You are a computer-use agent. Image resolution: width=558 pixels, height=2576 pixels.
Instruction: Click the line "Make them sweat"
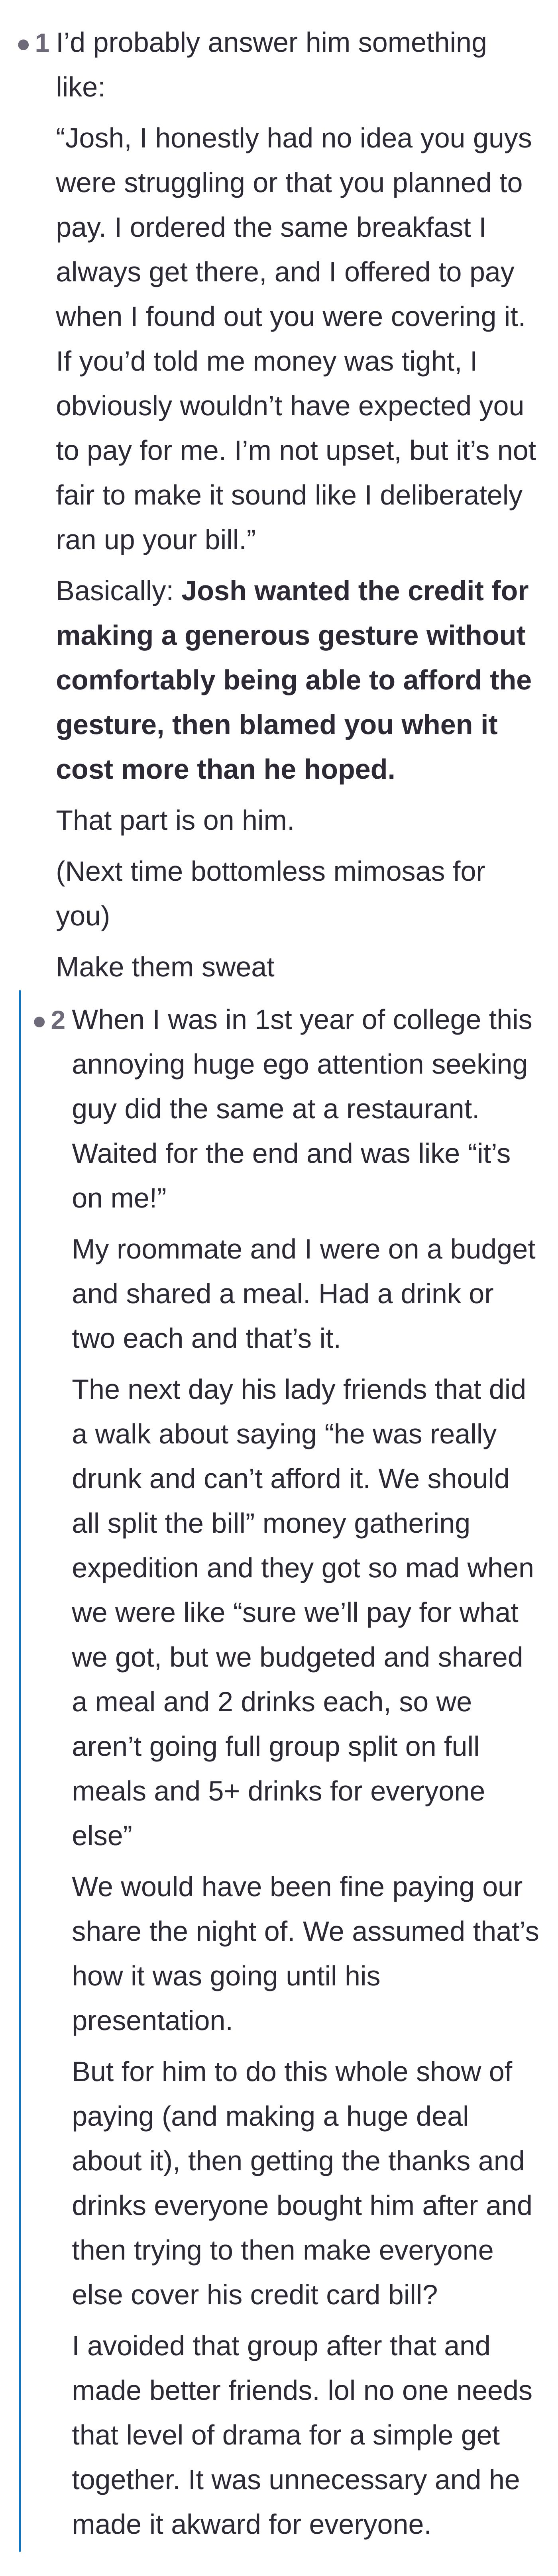pyautogui.click(x=165, y=967)
